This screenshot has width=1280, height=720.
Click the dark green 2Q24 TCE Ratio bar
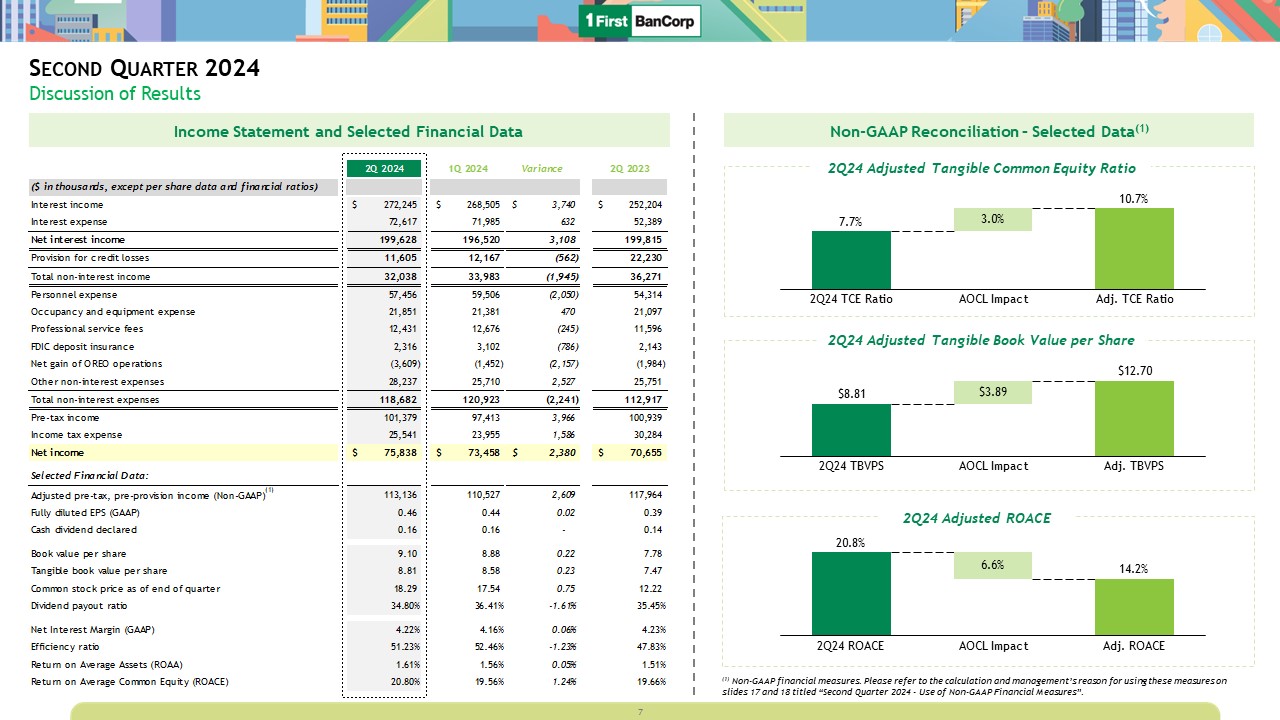click(850, 260)
